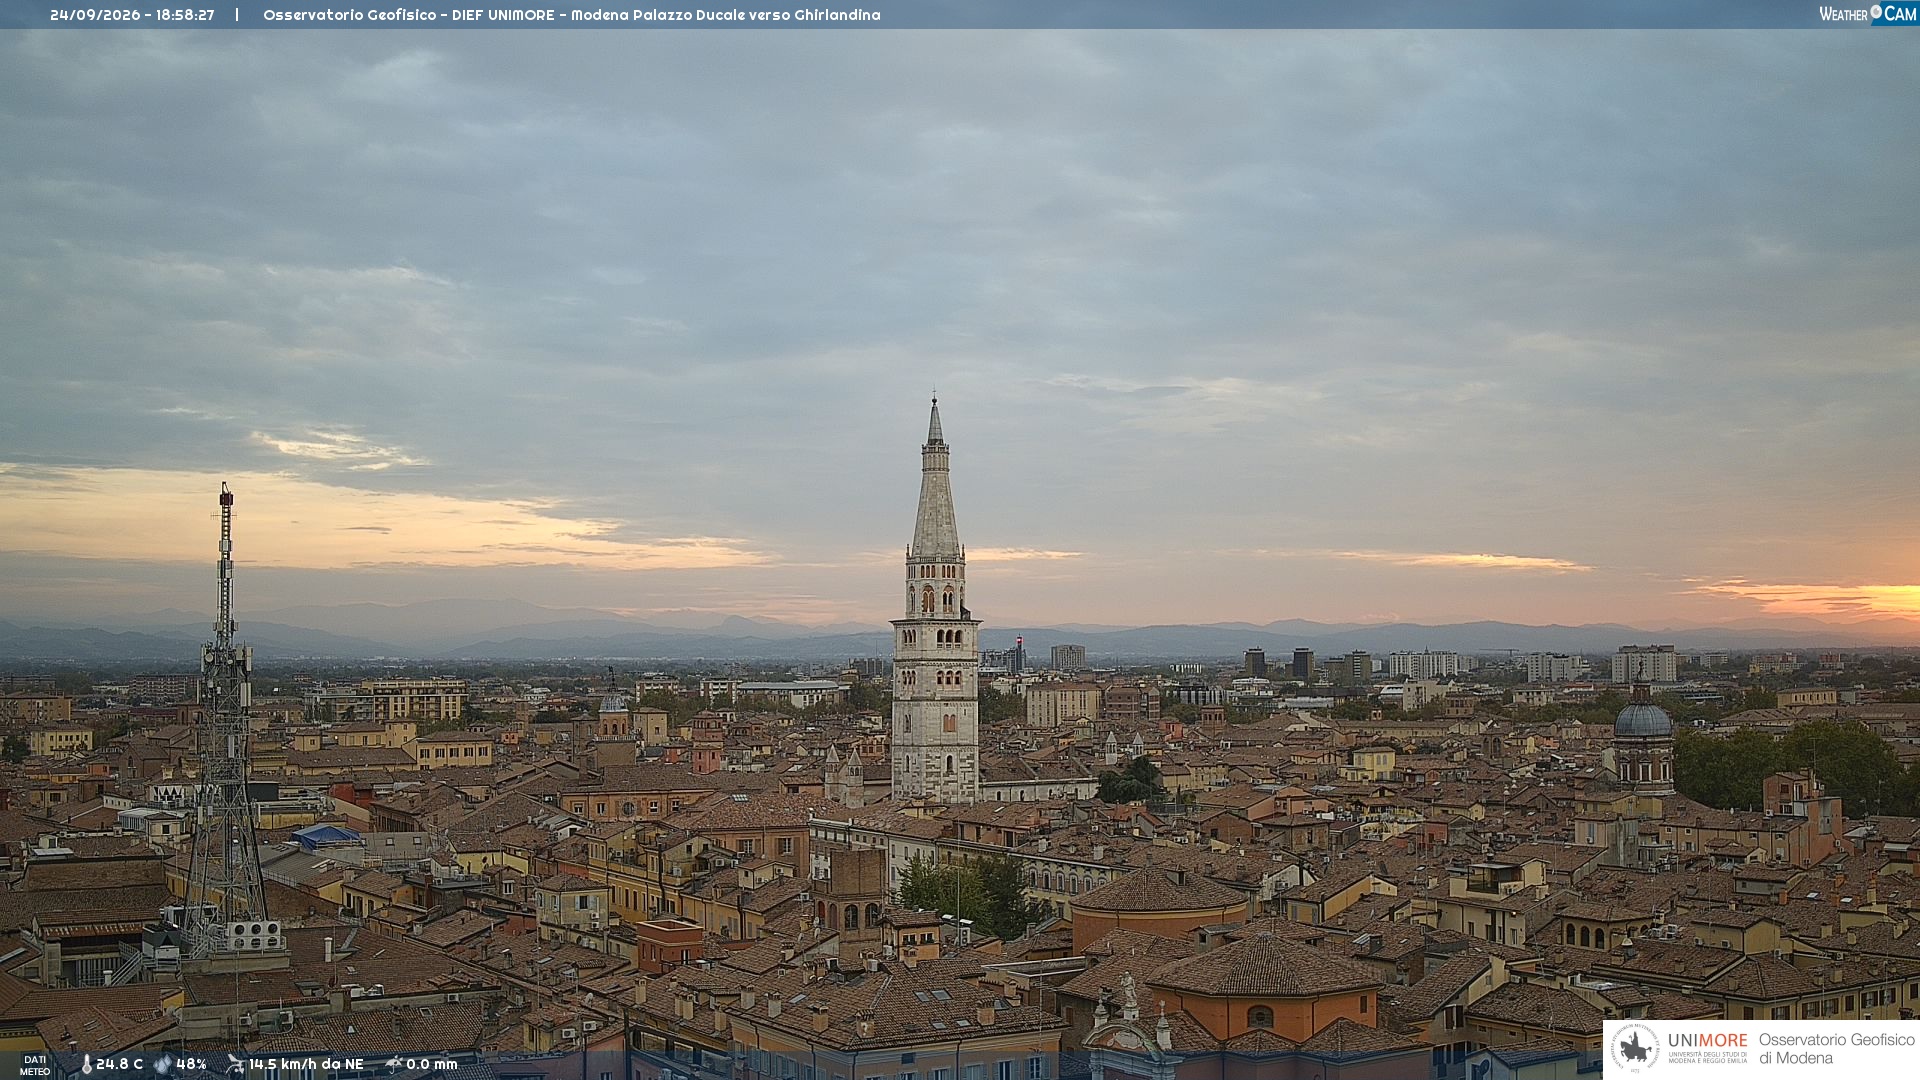The width and height of the screenshot is (1920, 1080).
Task: Click the WeatherCam logo
Action: tap(1867, 14)
